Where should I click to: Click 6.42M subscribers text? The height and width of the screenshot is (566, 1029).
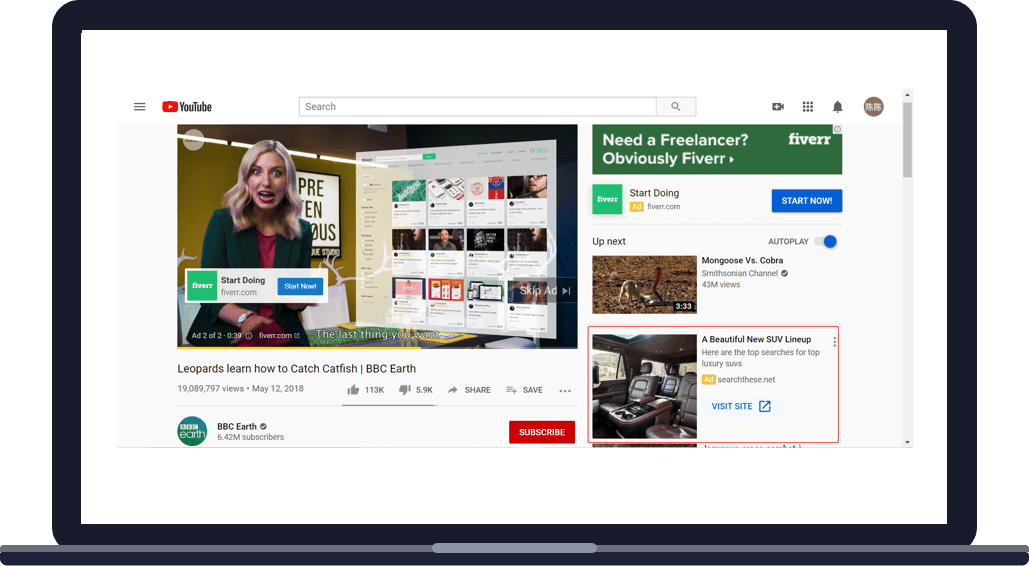point(251,437)
